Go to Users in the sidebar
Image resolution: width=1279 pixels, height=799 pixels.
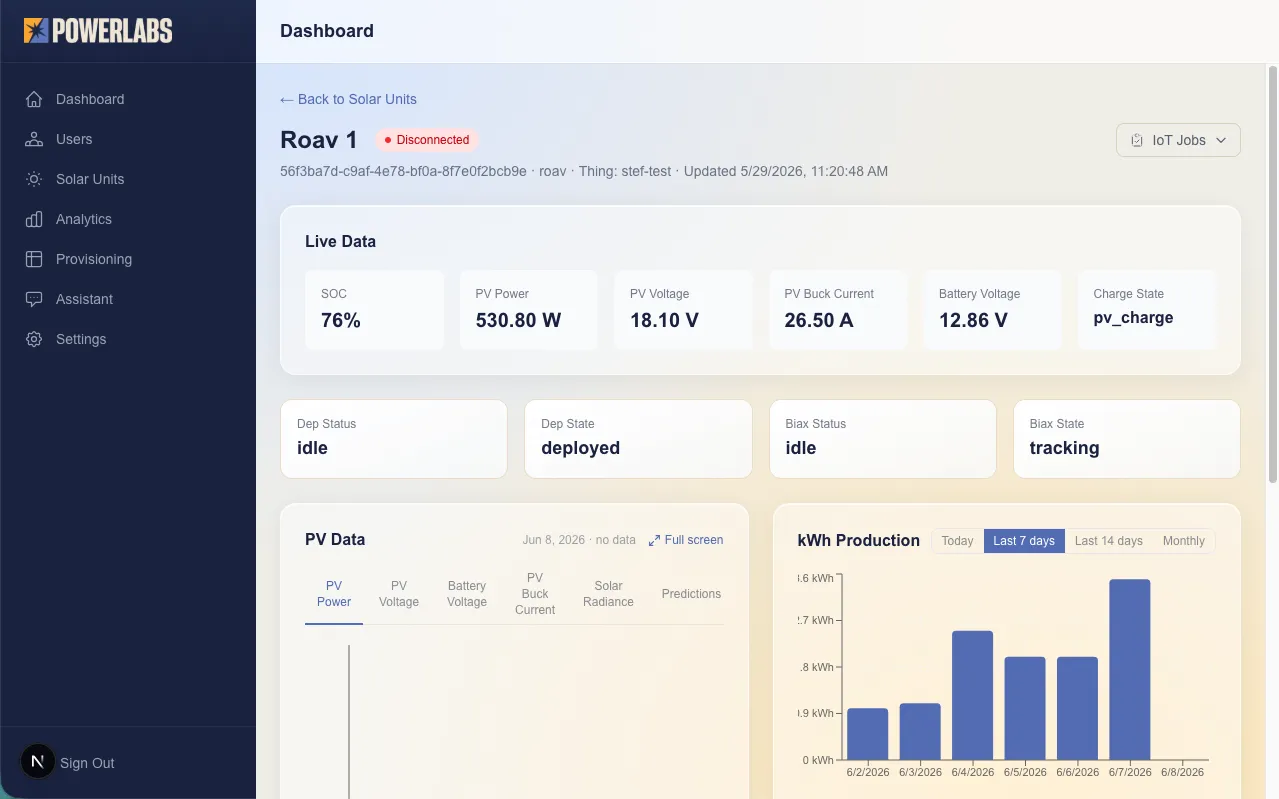tap(128, 139)
